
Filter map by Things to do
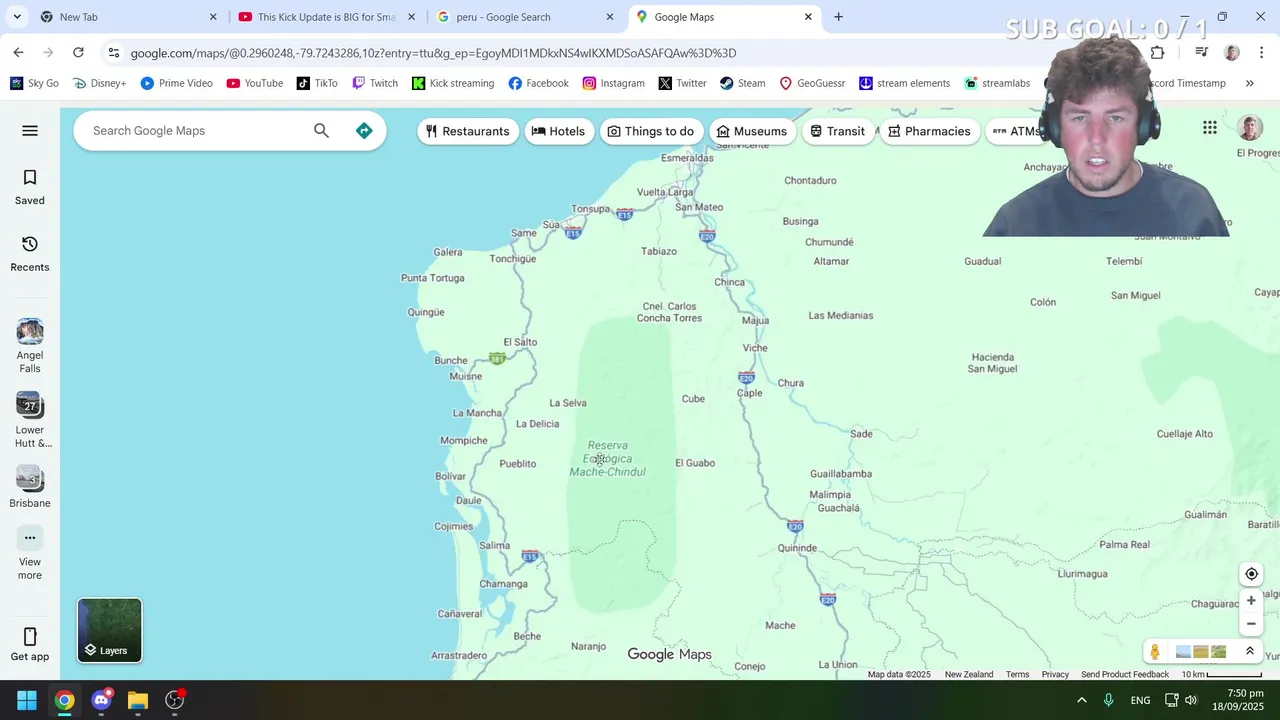coord(651,131)
